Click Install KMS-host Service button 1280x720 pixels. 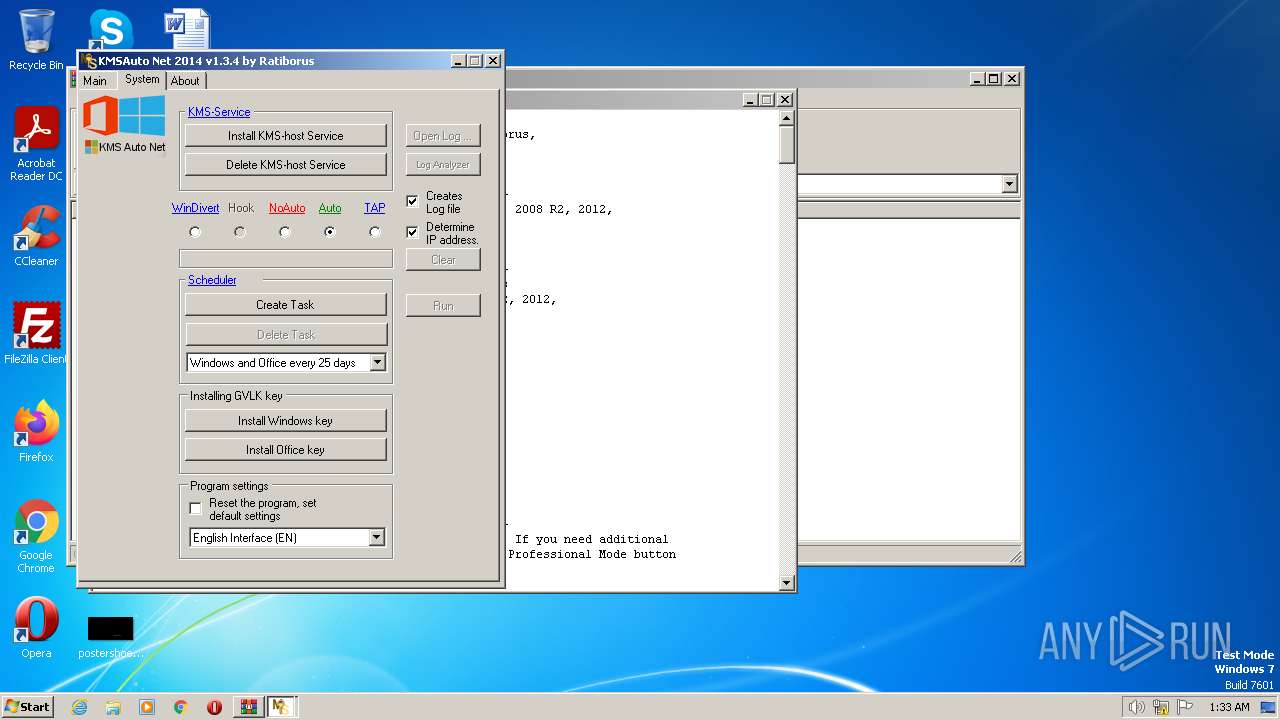(x=286, y=135)
